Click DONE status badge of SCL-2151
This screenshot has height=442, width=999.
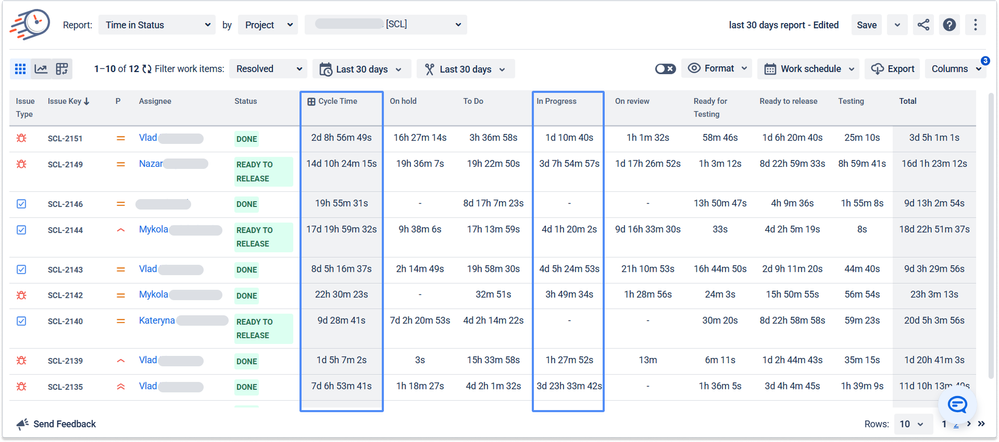(247, 138)
